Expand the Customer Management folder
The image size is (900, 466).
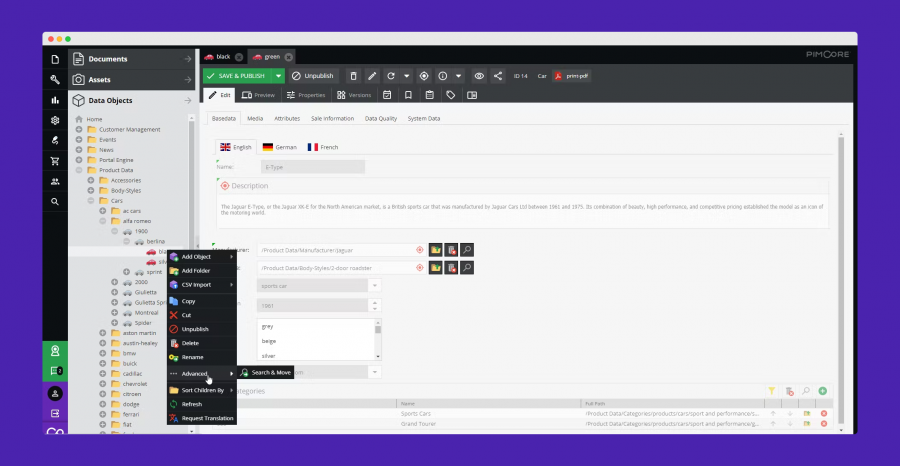(79, 130)
